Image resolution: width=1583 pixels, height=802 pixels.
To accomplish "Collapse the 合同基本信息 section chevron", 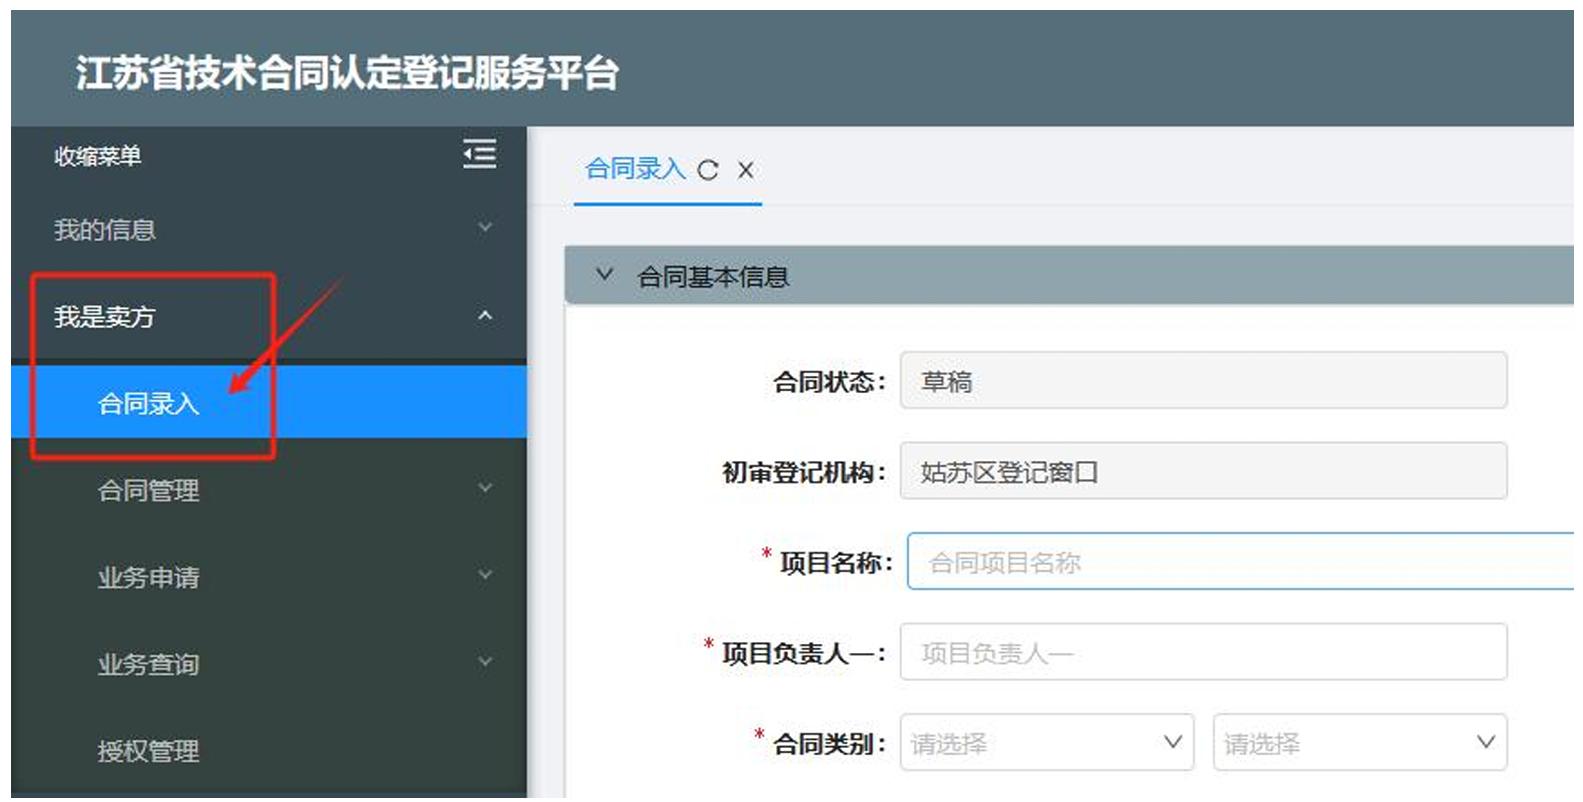I will coord(604,275).
